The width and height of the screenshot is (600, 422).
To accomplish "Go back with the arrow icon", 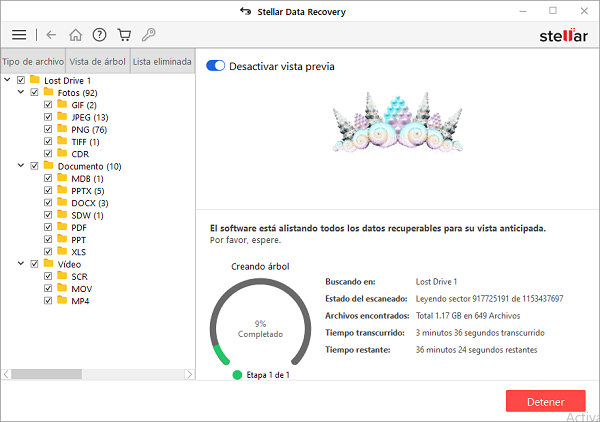I will [51, 35].
